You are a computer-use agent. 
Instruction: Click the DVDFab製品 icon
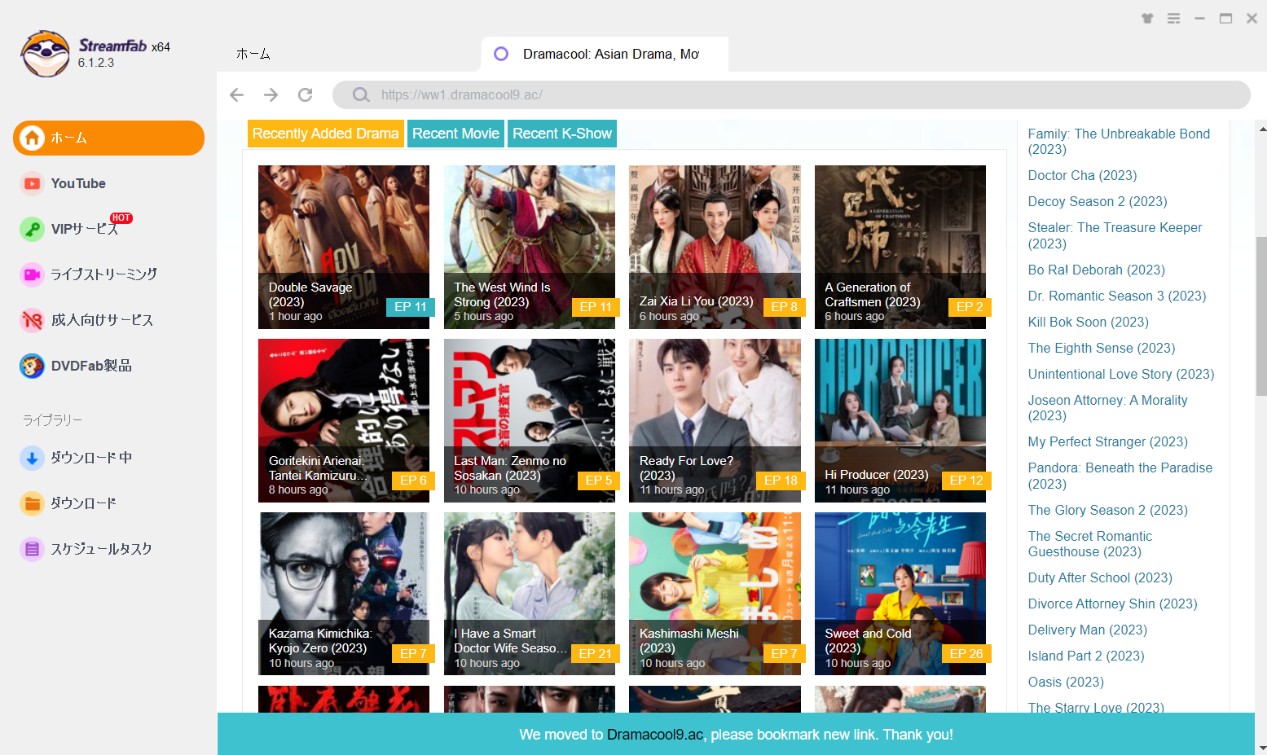tap(32, 366)
